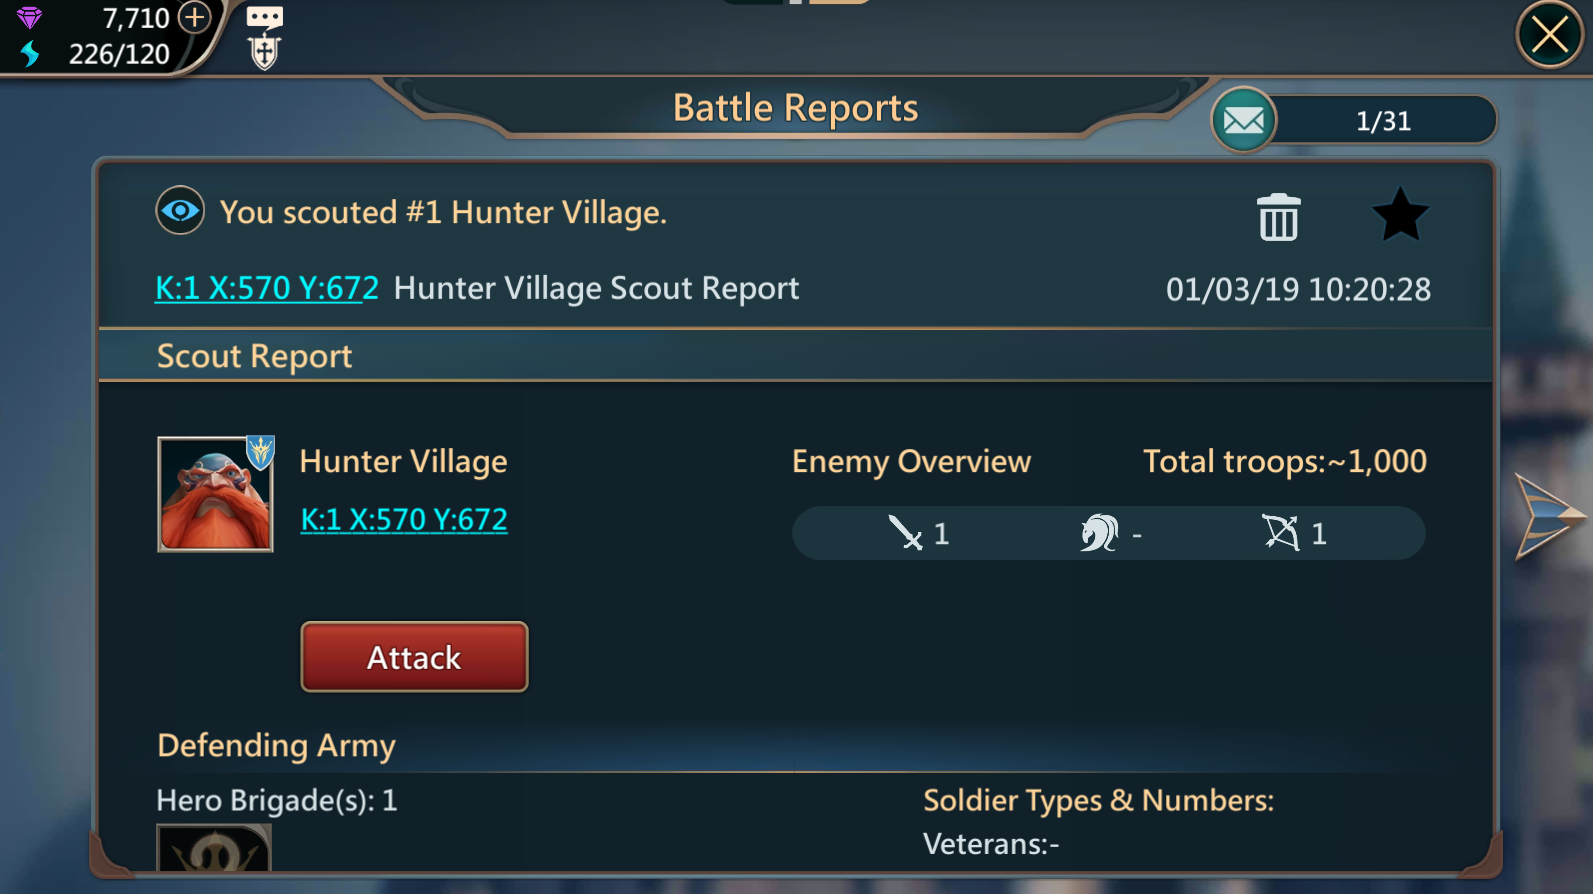Click the cavalry horse icon
The width and height of the screenshot is (1593, 894).
click(1099, 533)
